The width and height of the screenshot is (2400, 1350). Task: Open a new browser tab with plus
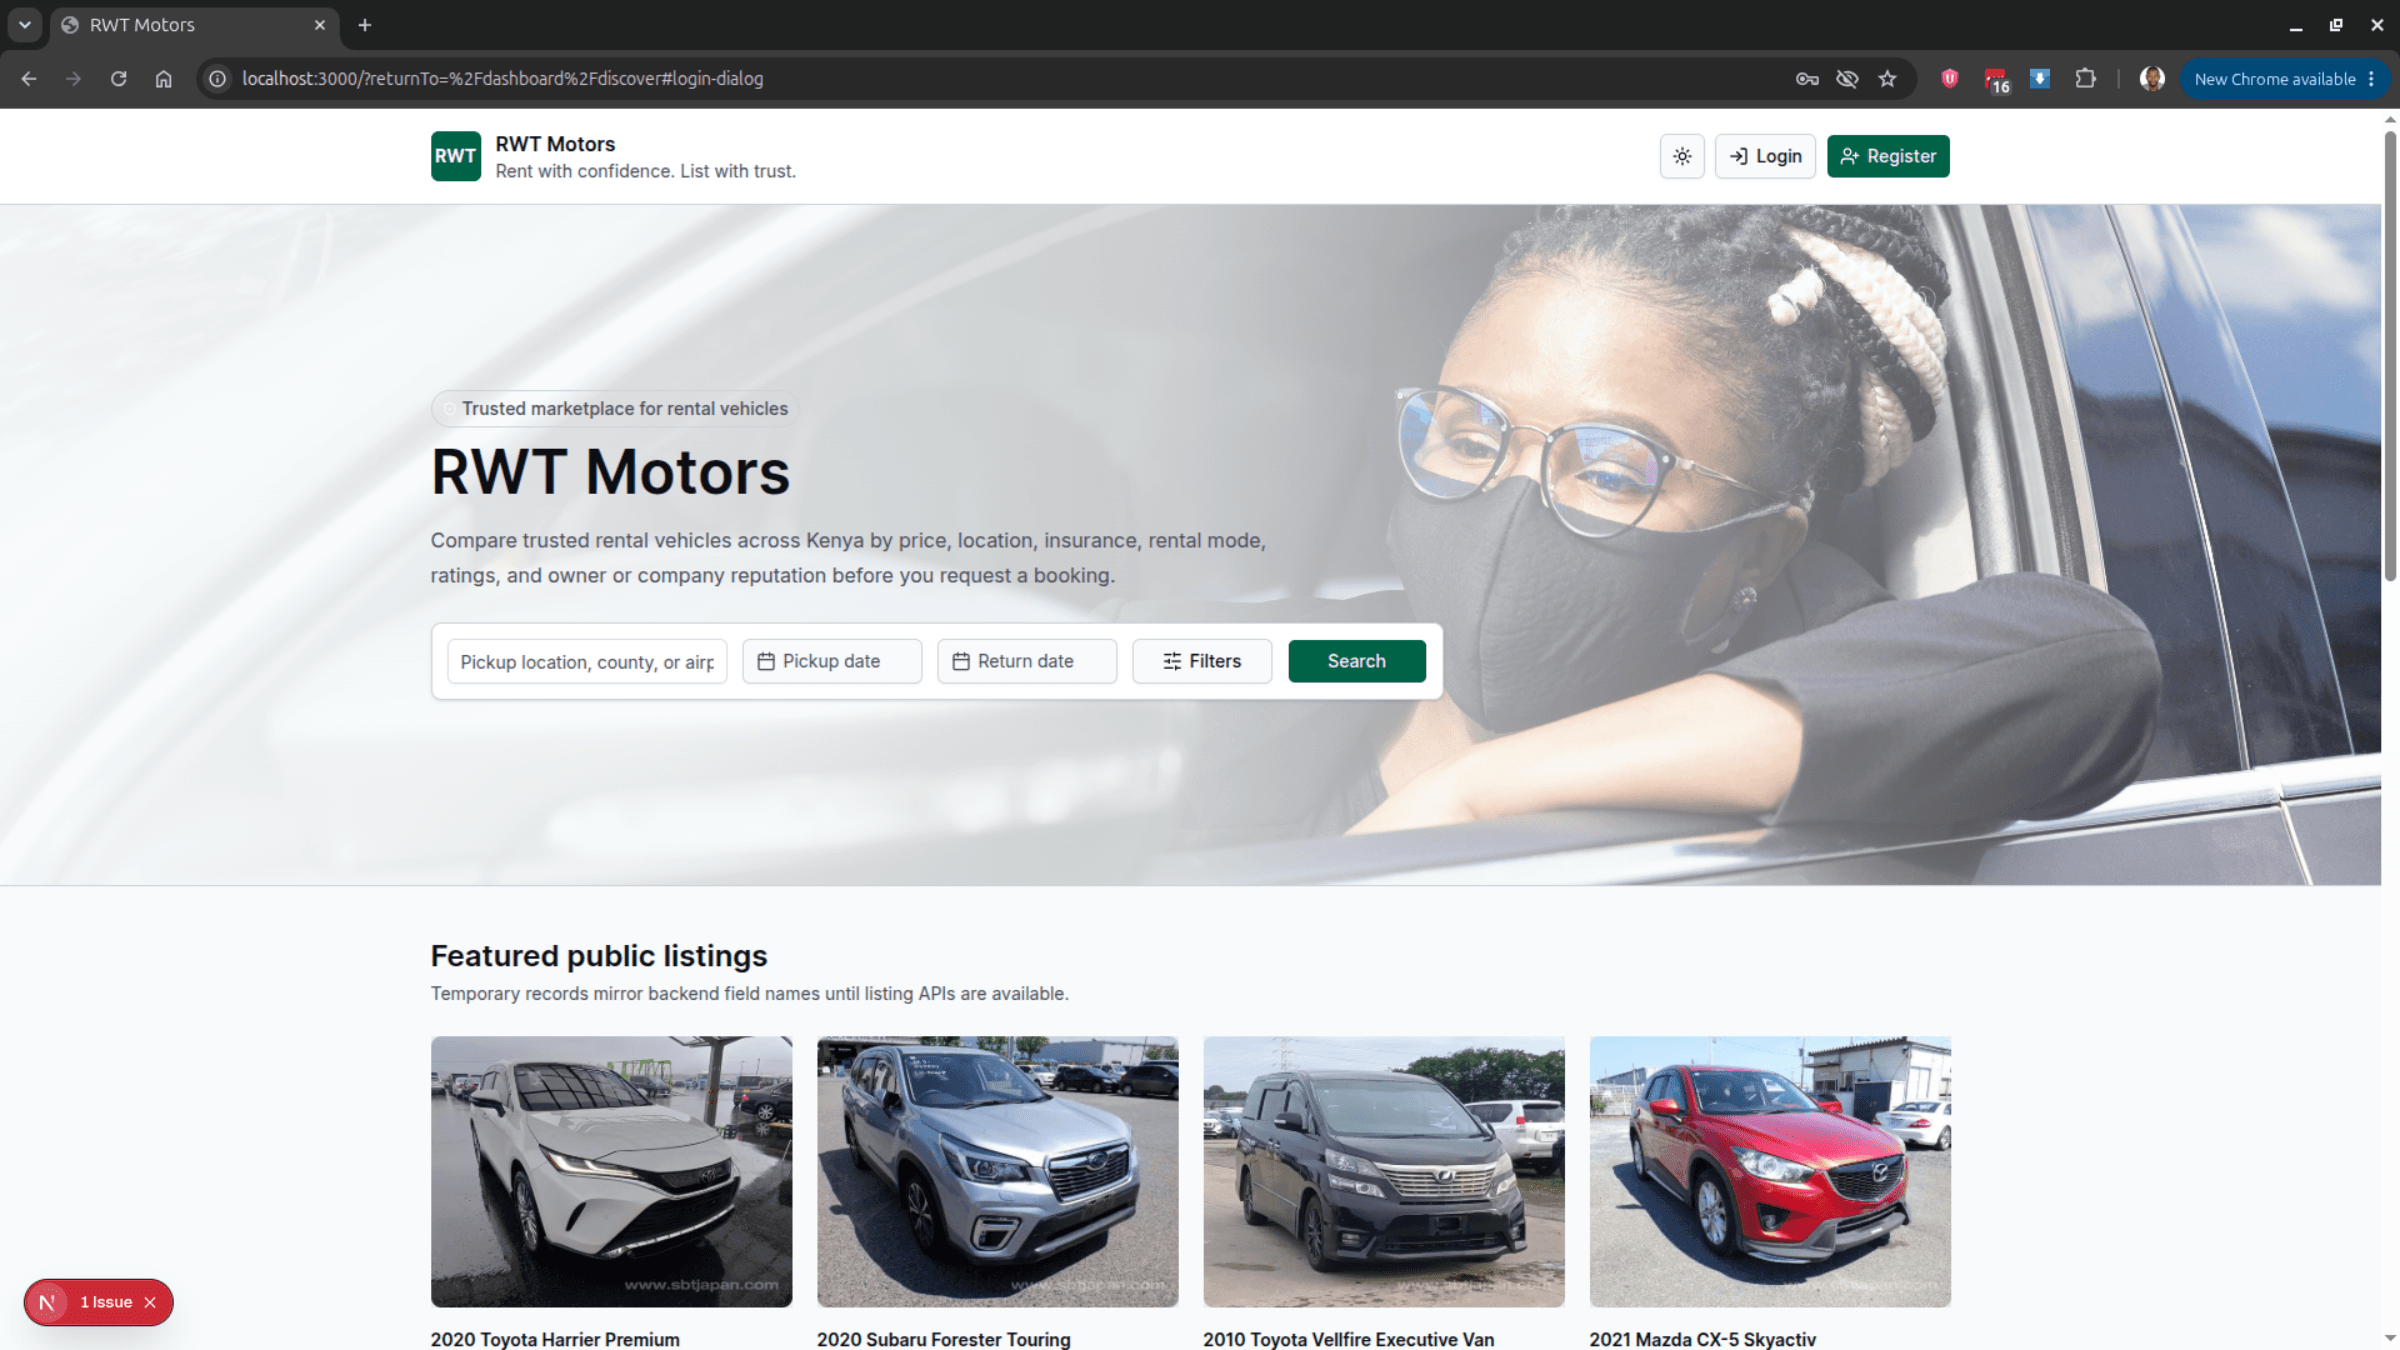tap(365, 25)
